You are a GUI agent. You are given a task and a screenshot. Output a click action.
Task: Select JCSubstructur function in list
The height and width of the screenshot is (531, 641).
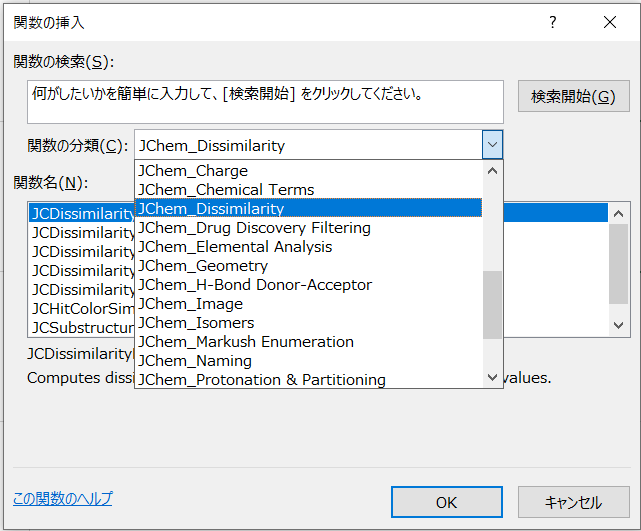pyautogui.click(x=83, y=327)
